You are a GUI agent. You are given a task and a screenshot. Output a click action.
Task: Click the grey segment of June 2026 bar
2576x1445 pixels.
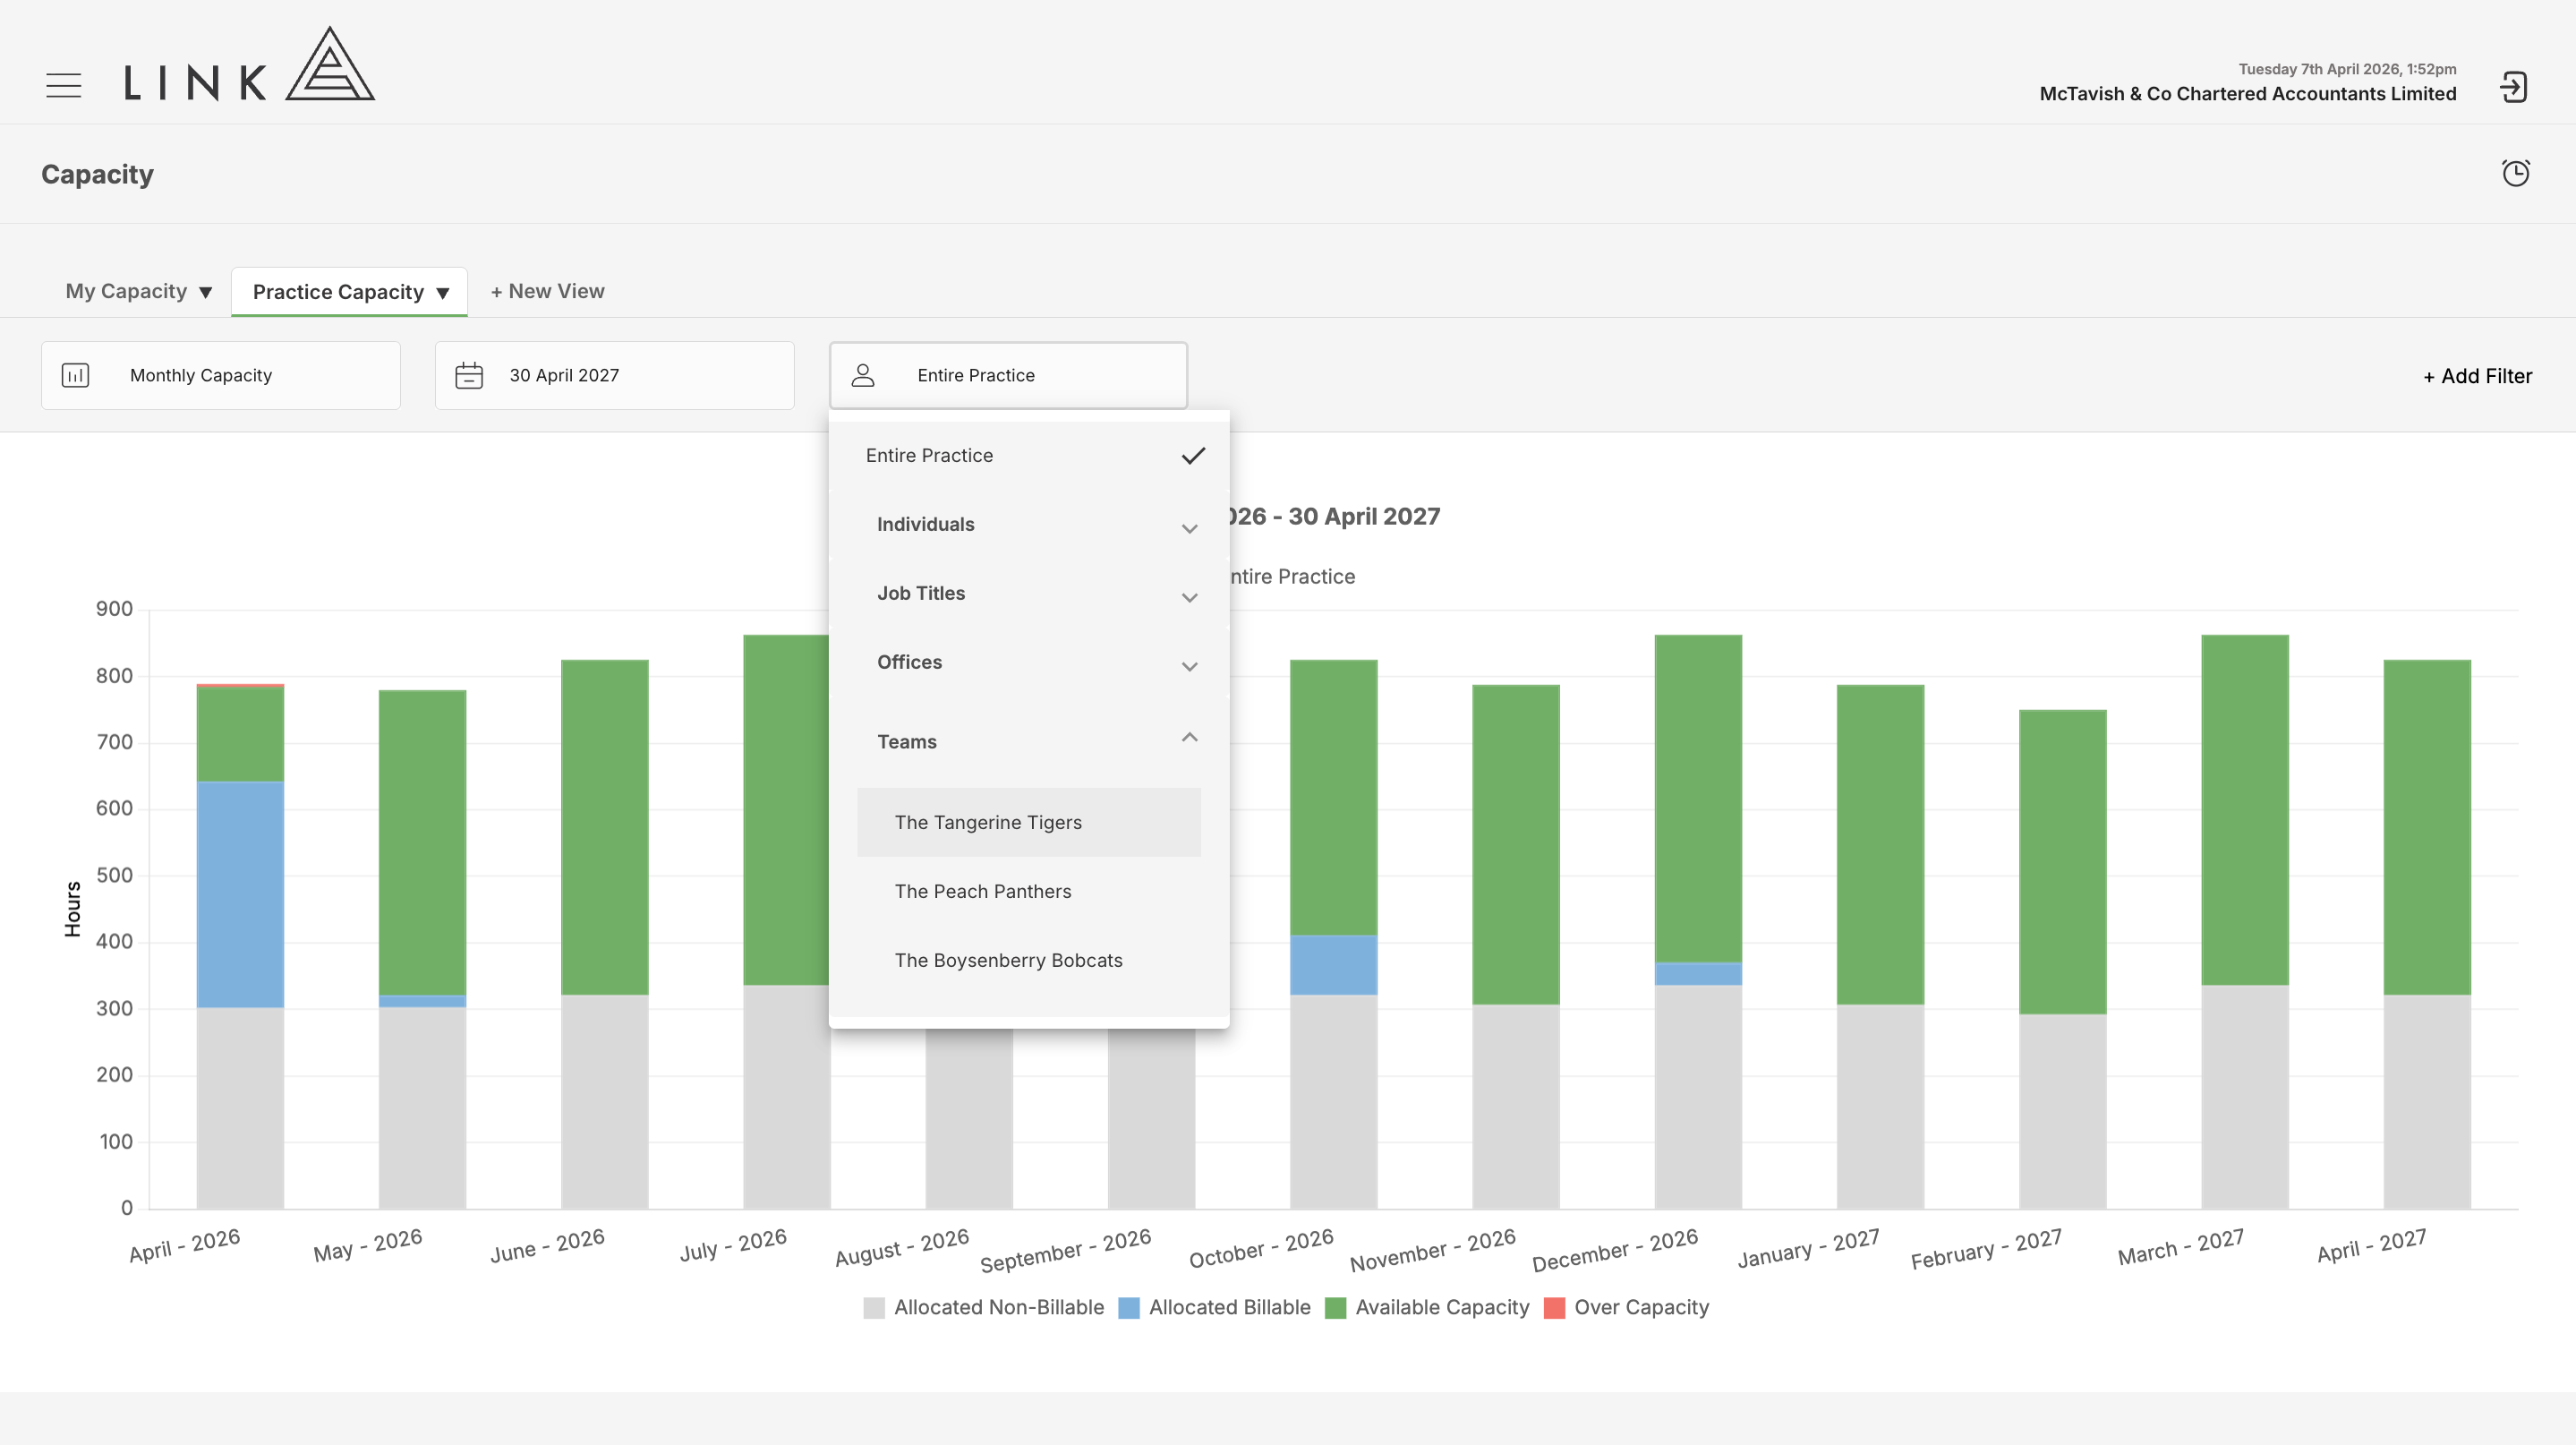tap(604, 1102)
